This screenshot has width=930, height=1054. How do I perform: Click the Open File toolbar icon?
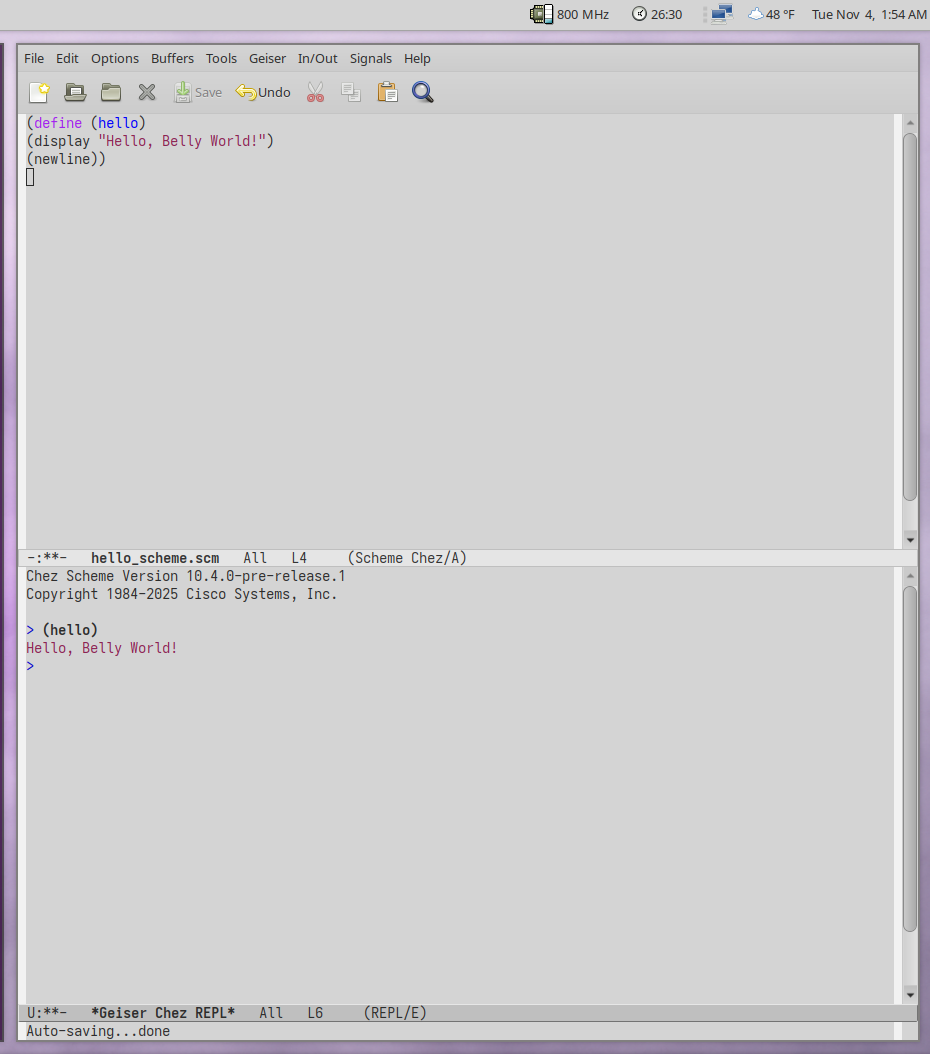click(x=75, y=92)
